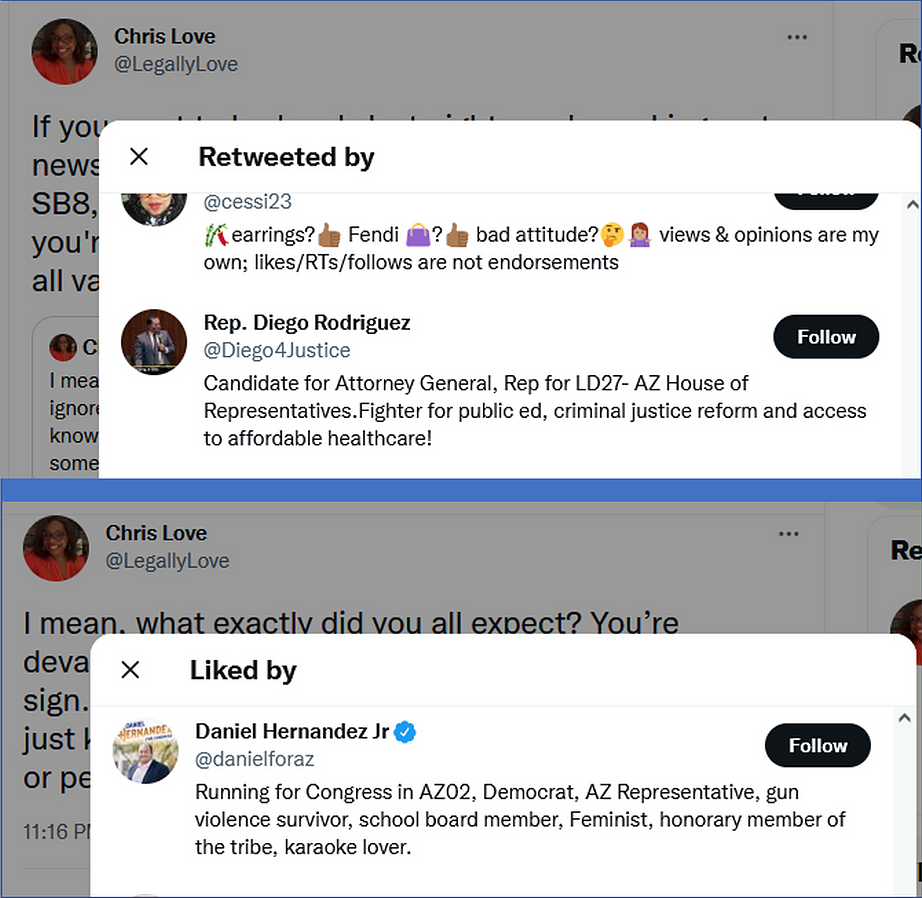Open @LegallyLove handle in top tweet
Viewport: 922px width, 898px height.
175,64
